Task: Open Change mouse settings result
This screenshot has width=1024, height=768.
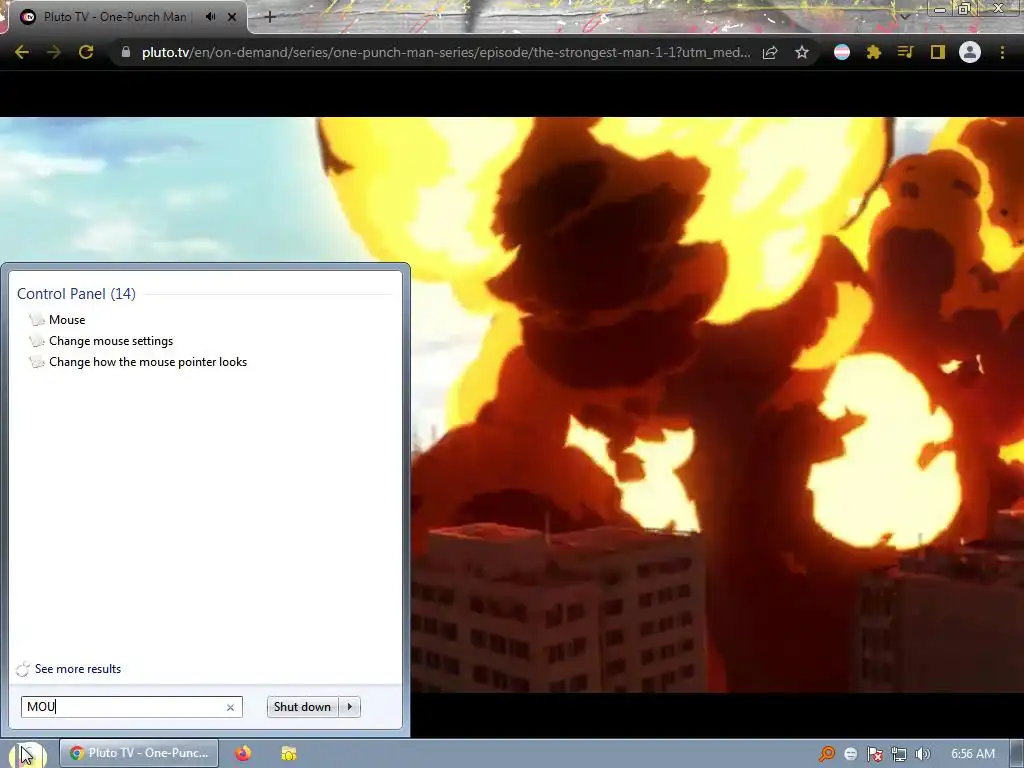Action: 111,341
